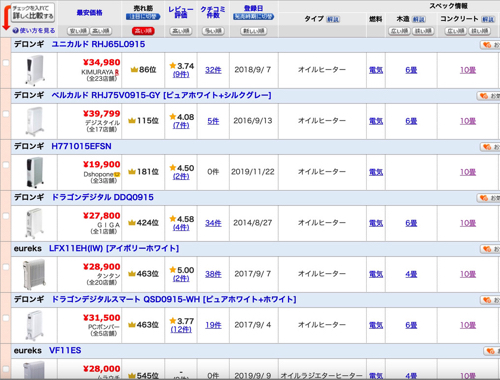Tick checkbox for eureks VF11ES row
The height and width of the screenshot is (380, 500).
coord(6,369)
